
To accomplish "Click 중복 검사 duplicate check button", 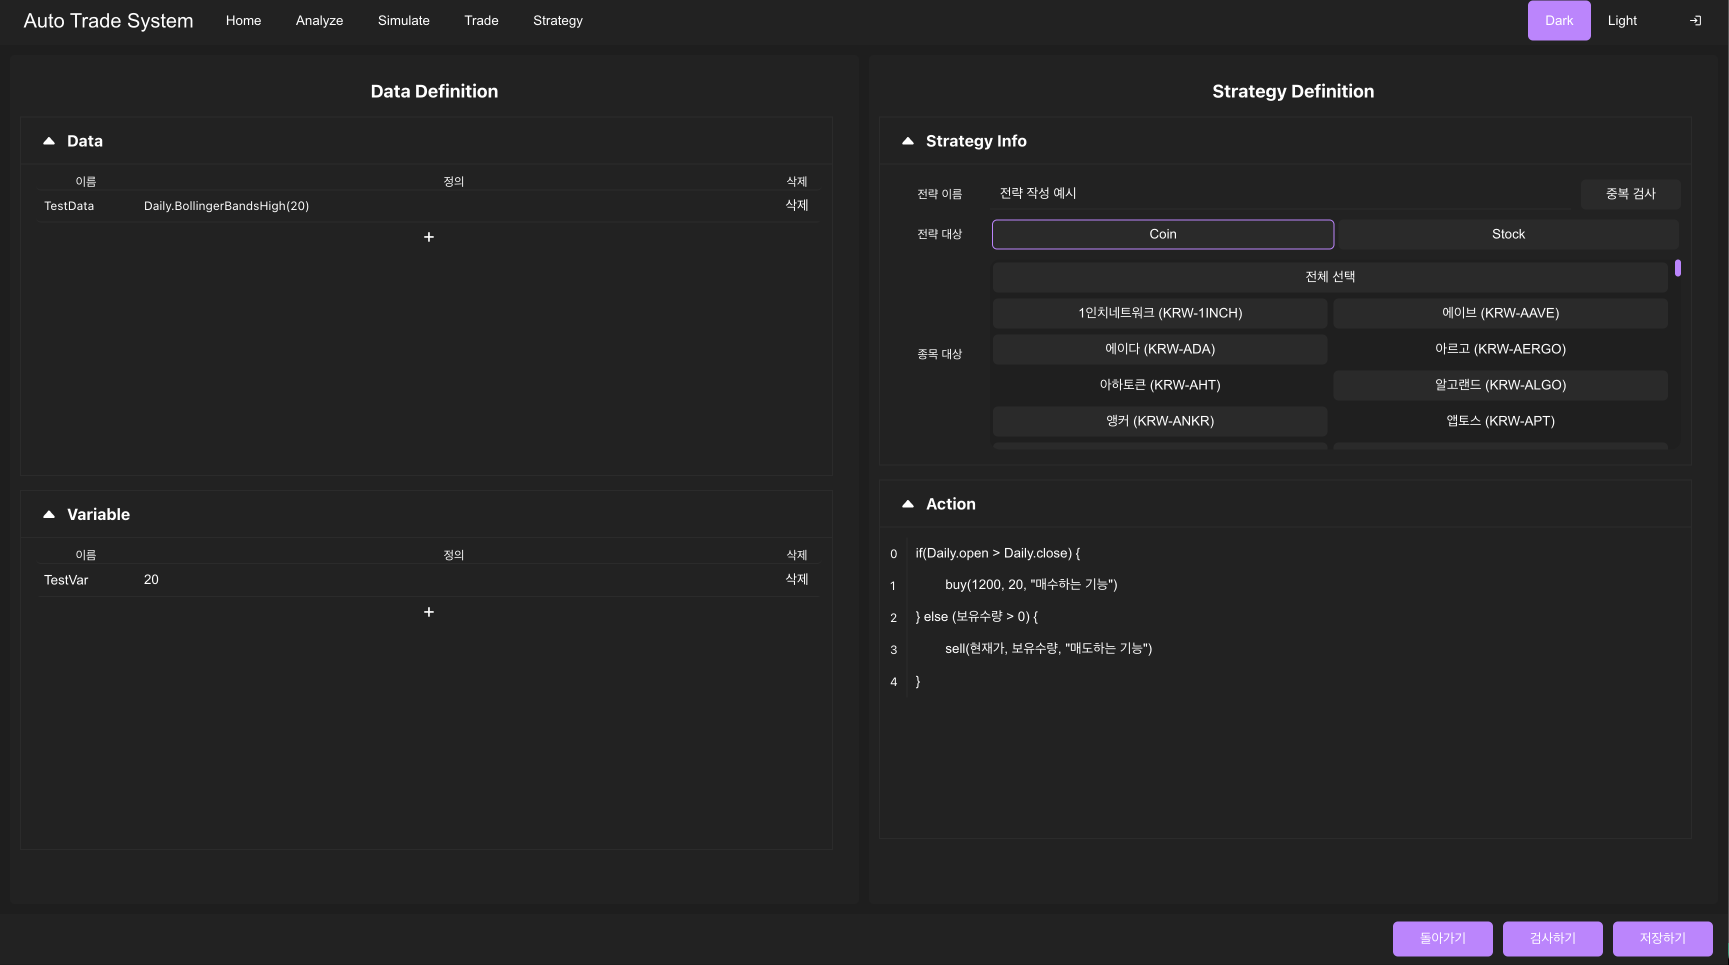I will coord(1630,194).
